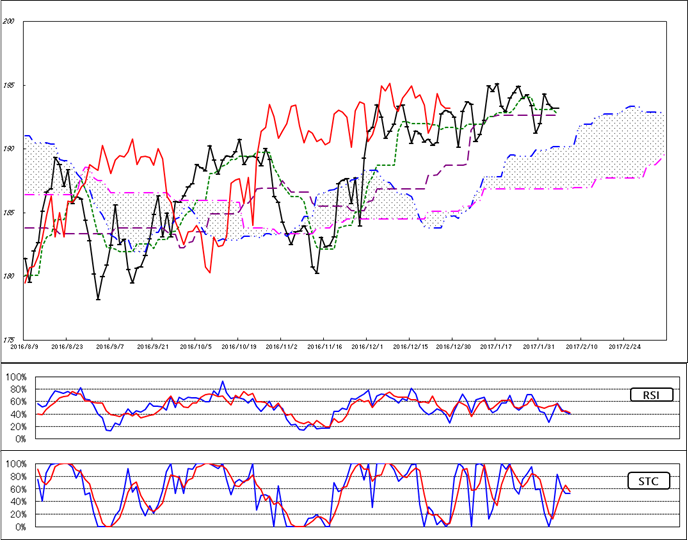Image resolution: width=688 pixels, height=540 pixels.
Task: Click the 2017/2/24 date axis label
Action: [626, 347]
